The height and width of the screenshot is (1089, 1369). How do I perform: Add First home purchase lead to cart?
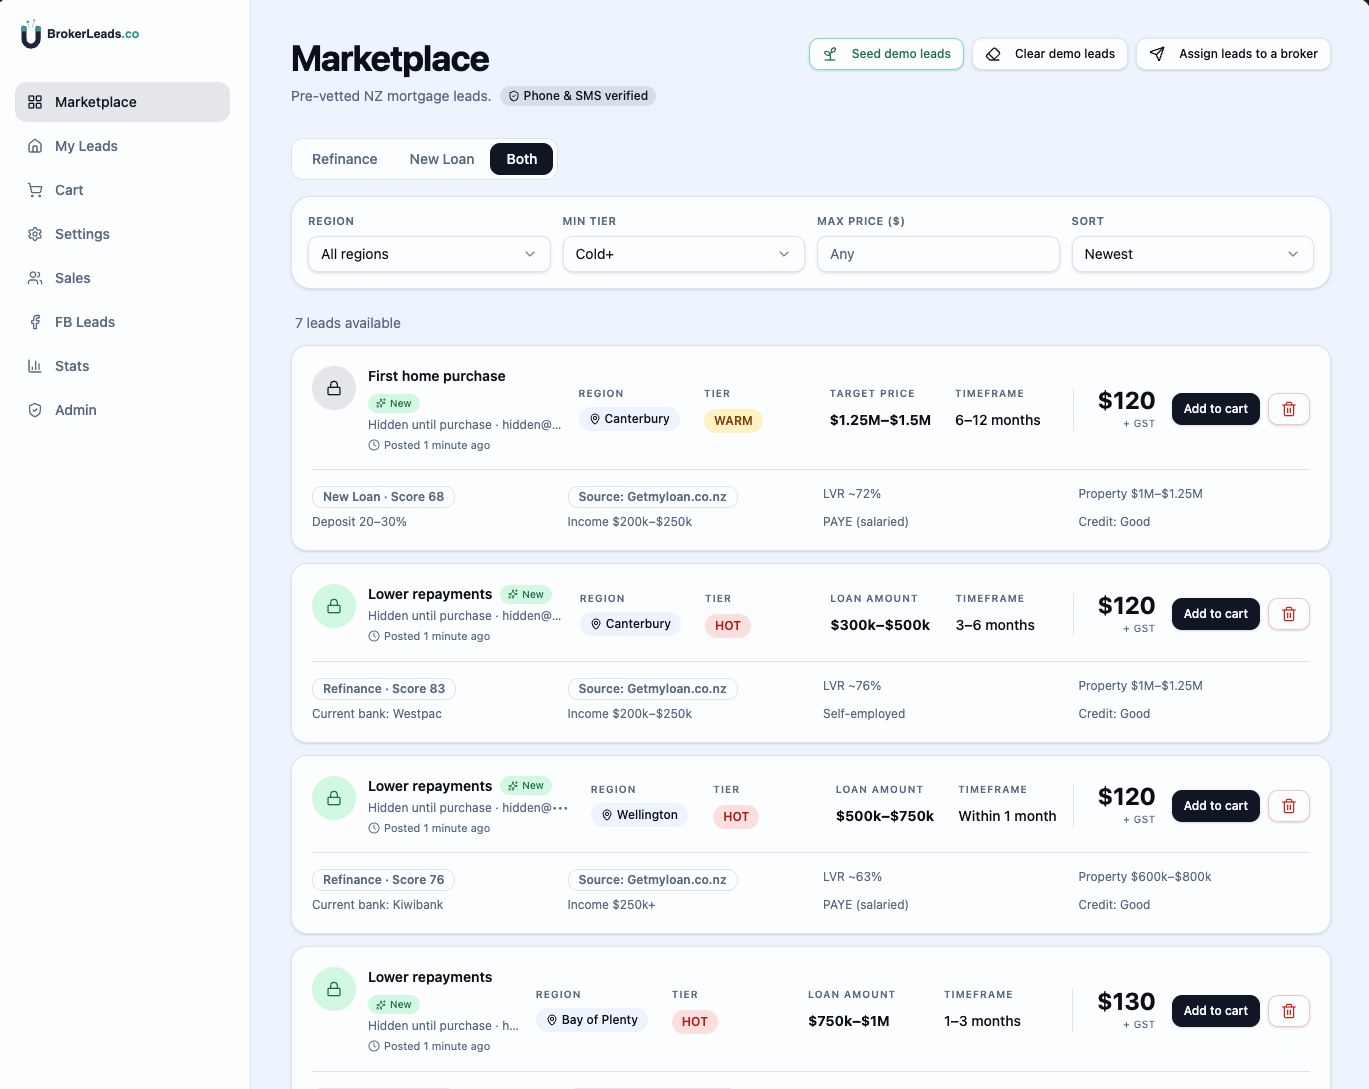(x=1216, y=409)
